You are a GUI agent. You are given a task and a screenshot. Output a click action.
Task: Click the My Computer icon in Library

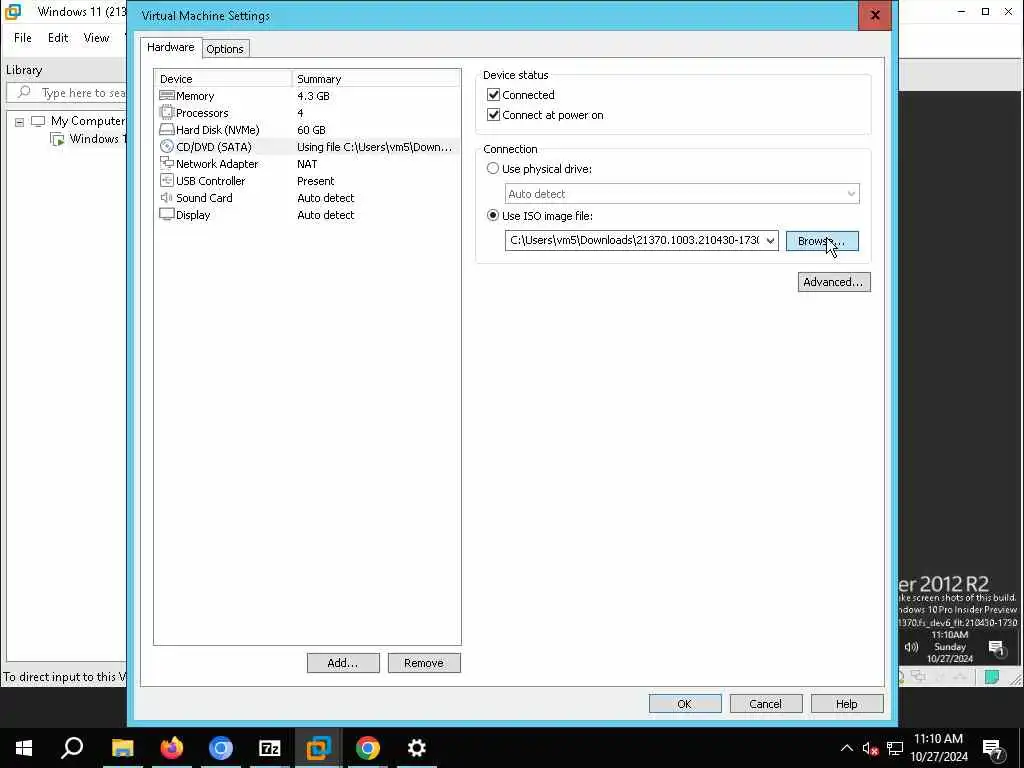(38, 121)
